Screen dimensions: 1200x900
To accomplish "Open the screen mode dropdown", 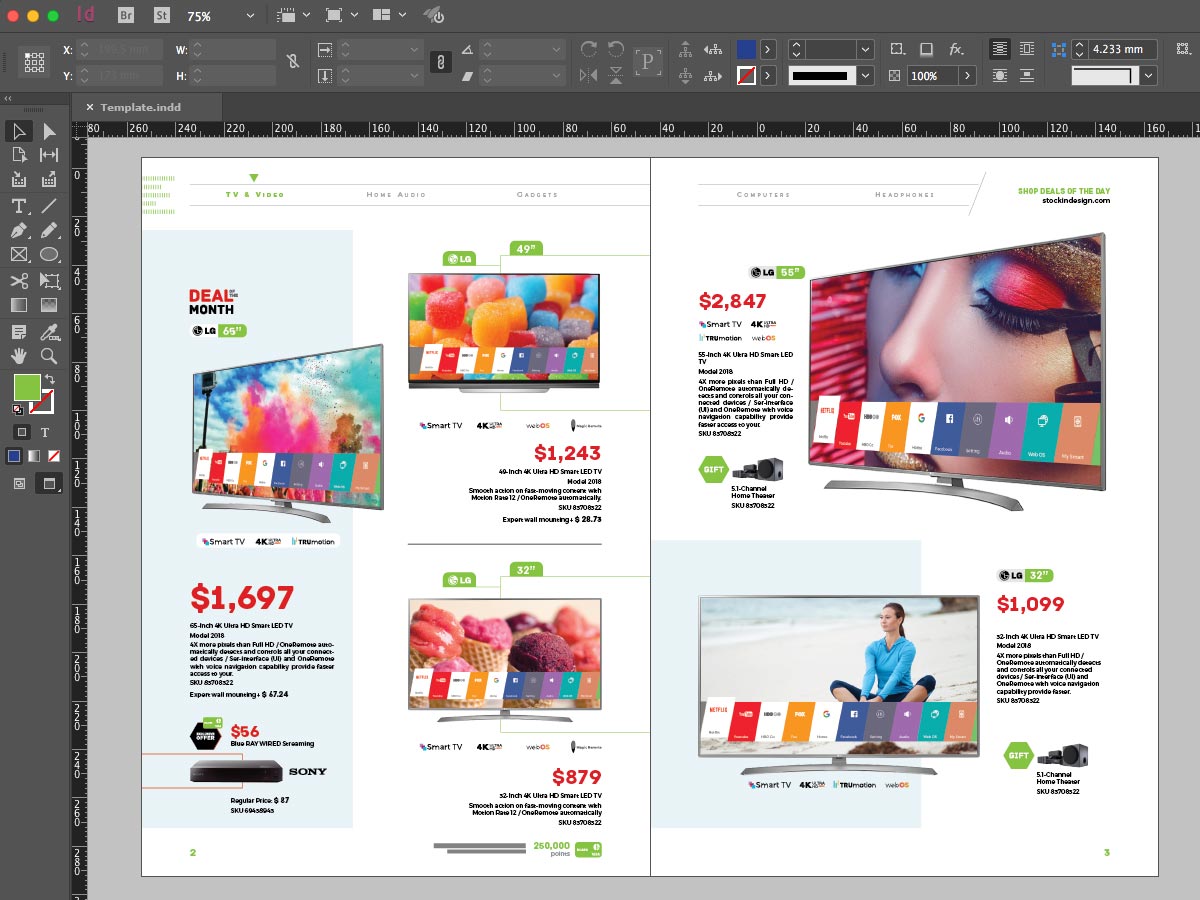I will pos(340,16).
